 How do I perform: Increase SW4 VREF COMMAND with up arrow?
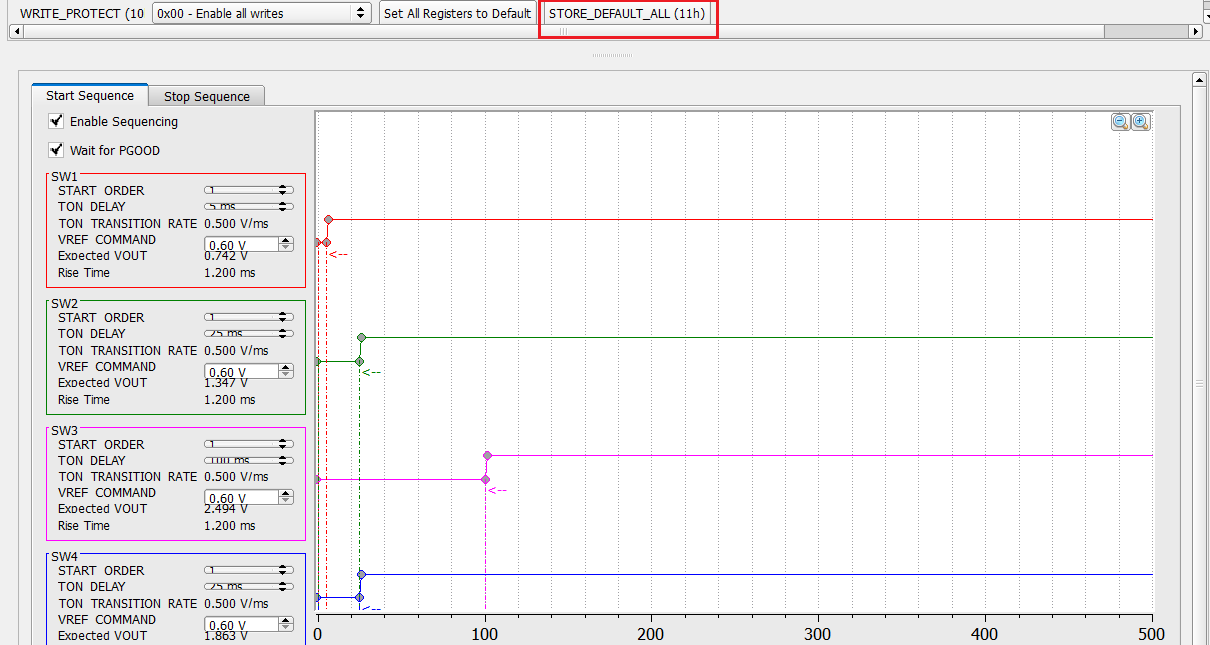286,620
